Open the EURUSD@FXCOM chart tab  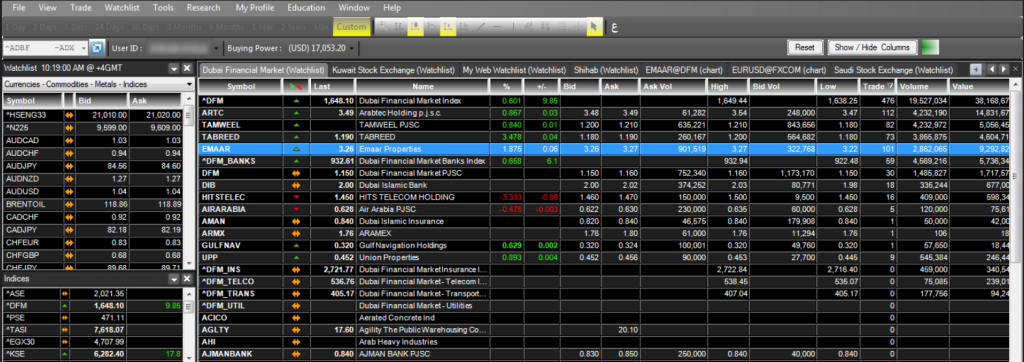778,69
